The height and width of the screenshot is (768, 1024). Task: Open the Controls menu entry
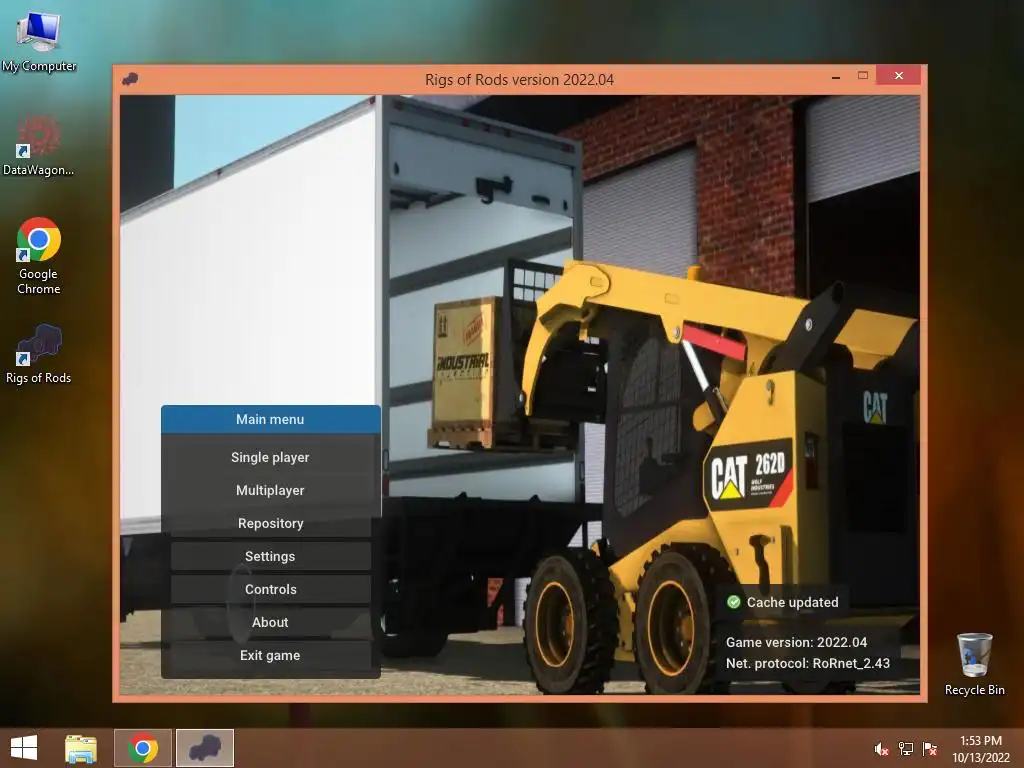click(x=270, y=589)
